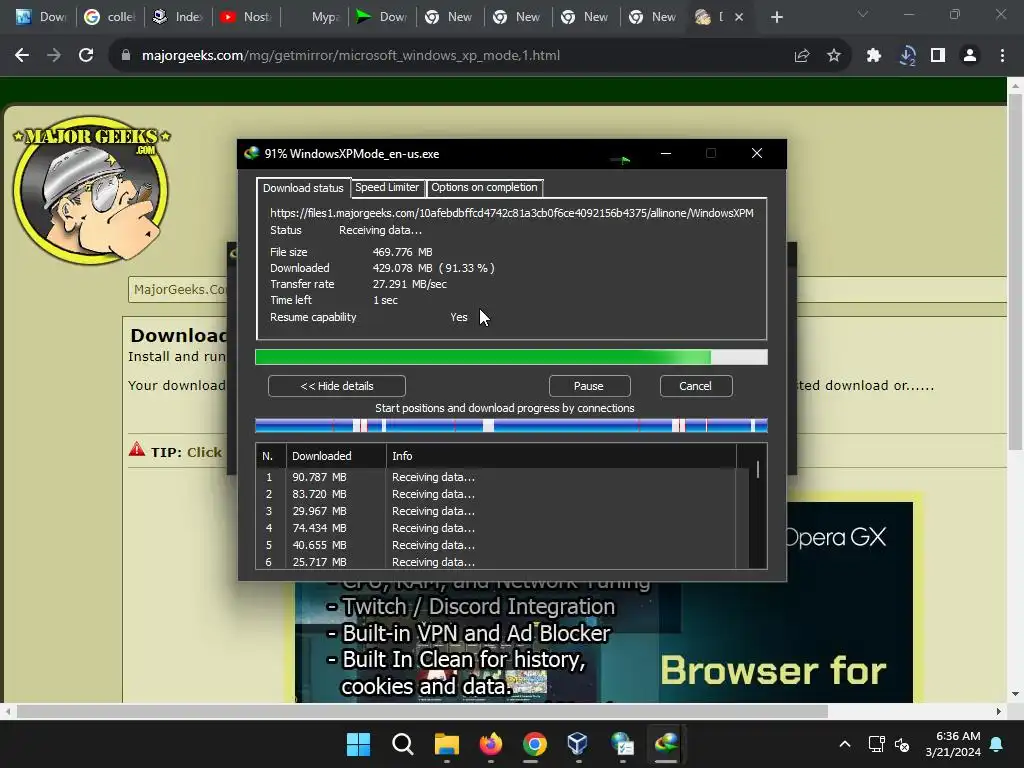This screenshot has width=1024, height=768.
Task: Minimize the IDM download dialog
Action: (x=666, y=153)
